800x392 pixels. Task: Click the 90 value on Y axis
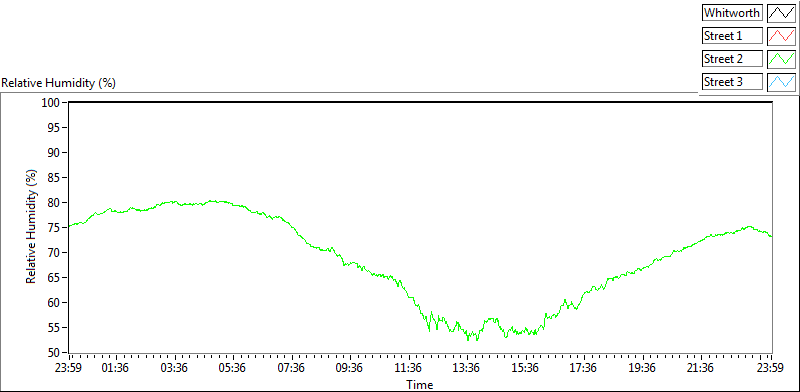tap(54, 153)
